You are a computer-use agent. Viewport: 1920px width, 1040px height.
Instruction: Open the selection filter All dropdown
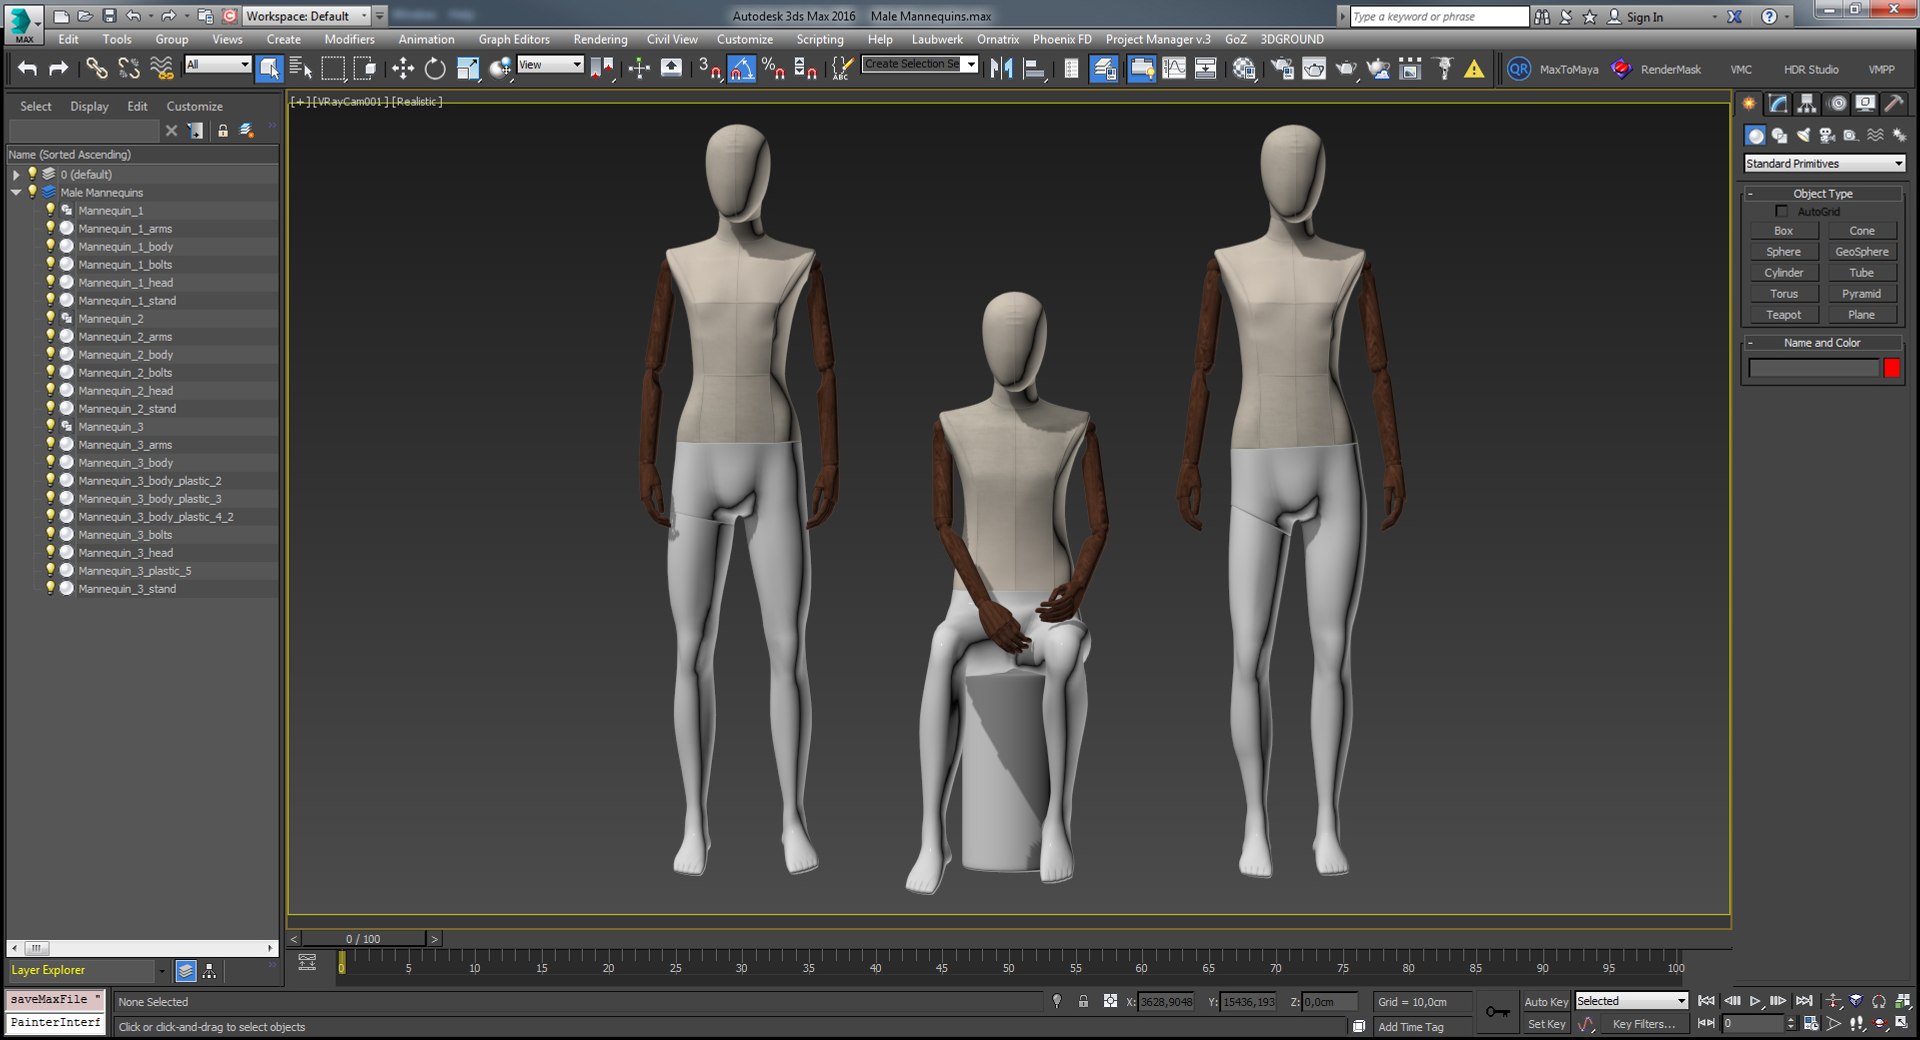point(217,64)
